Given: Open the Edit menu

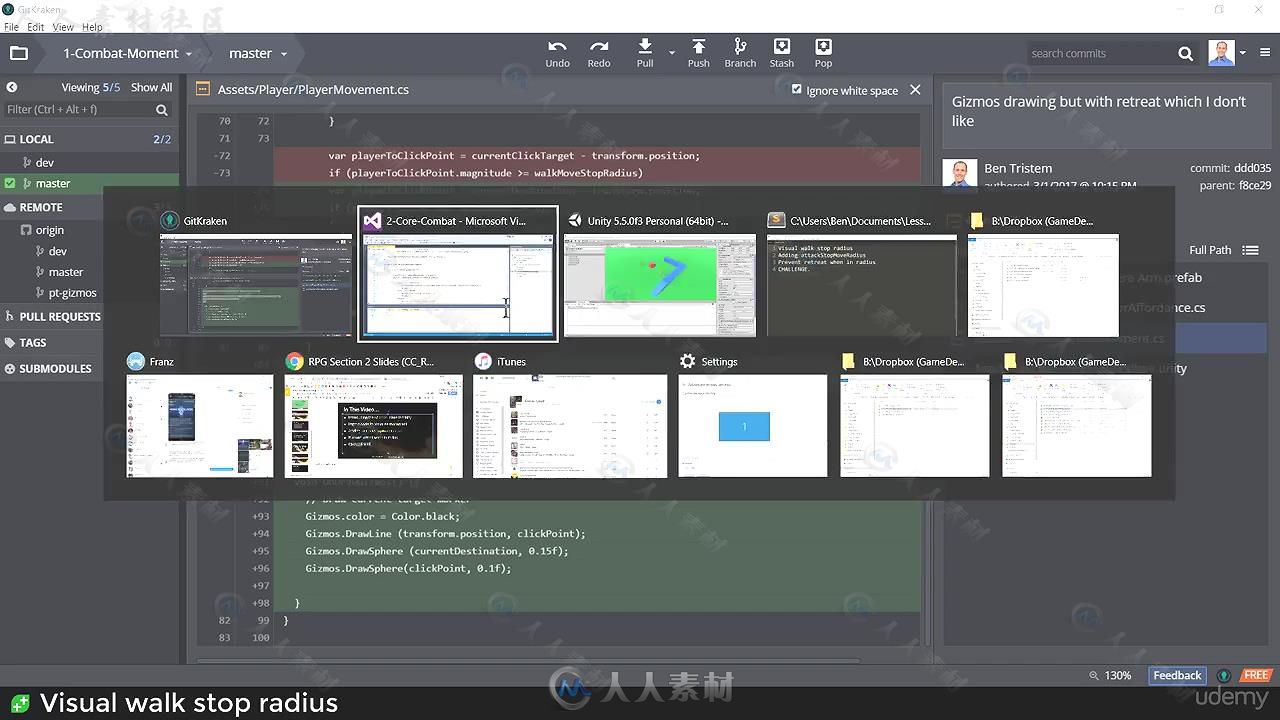Looking at the screenshot, I should (x=35, y=27).
